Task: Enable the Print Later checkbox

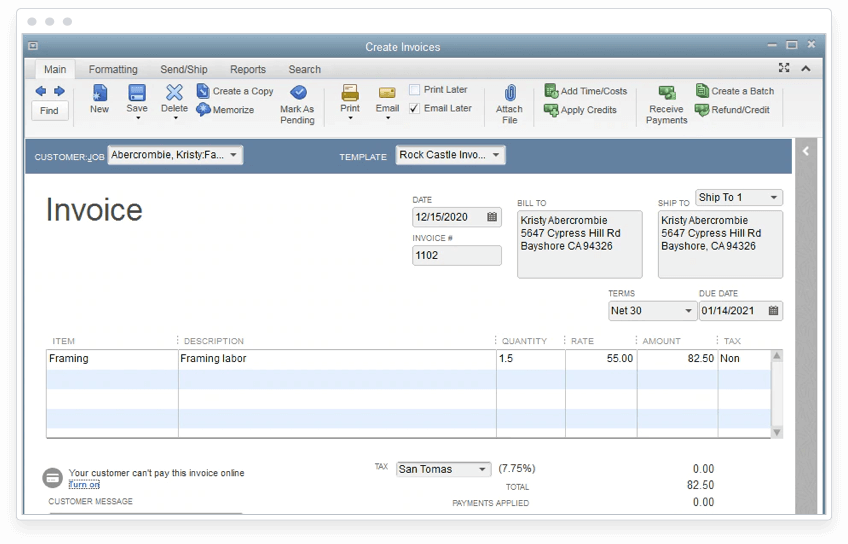Action: [414, 89]
